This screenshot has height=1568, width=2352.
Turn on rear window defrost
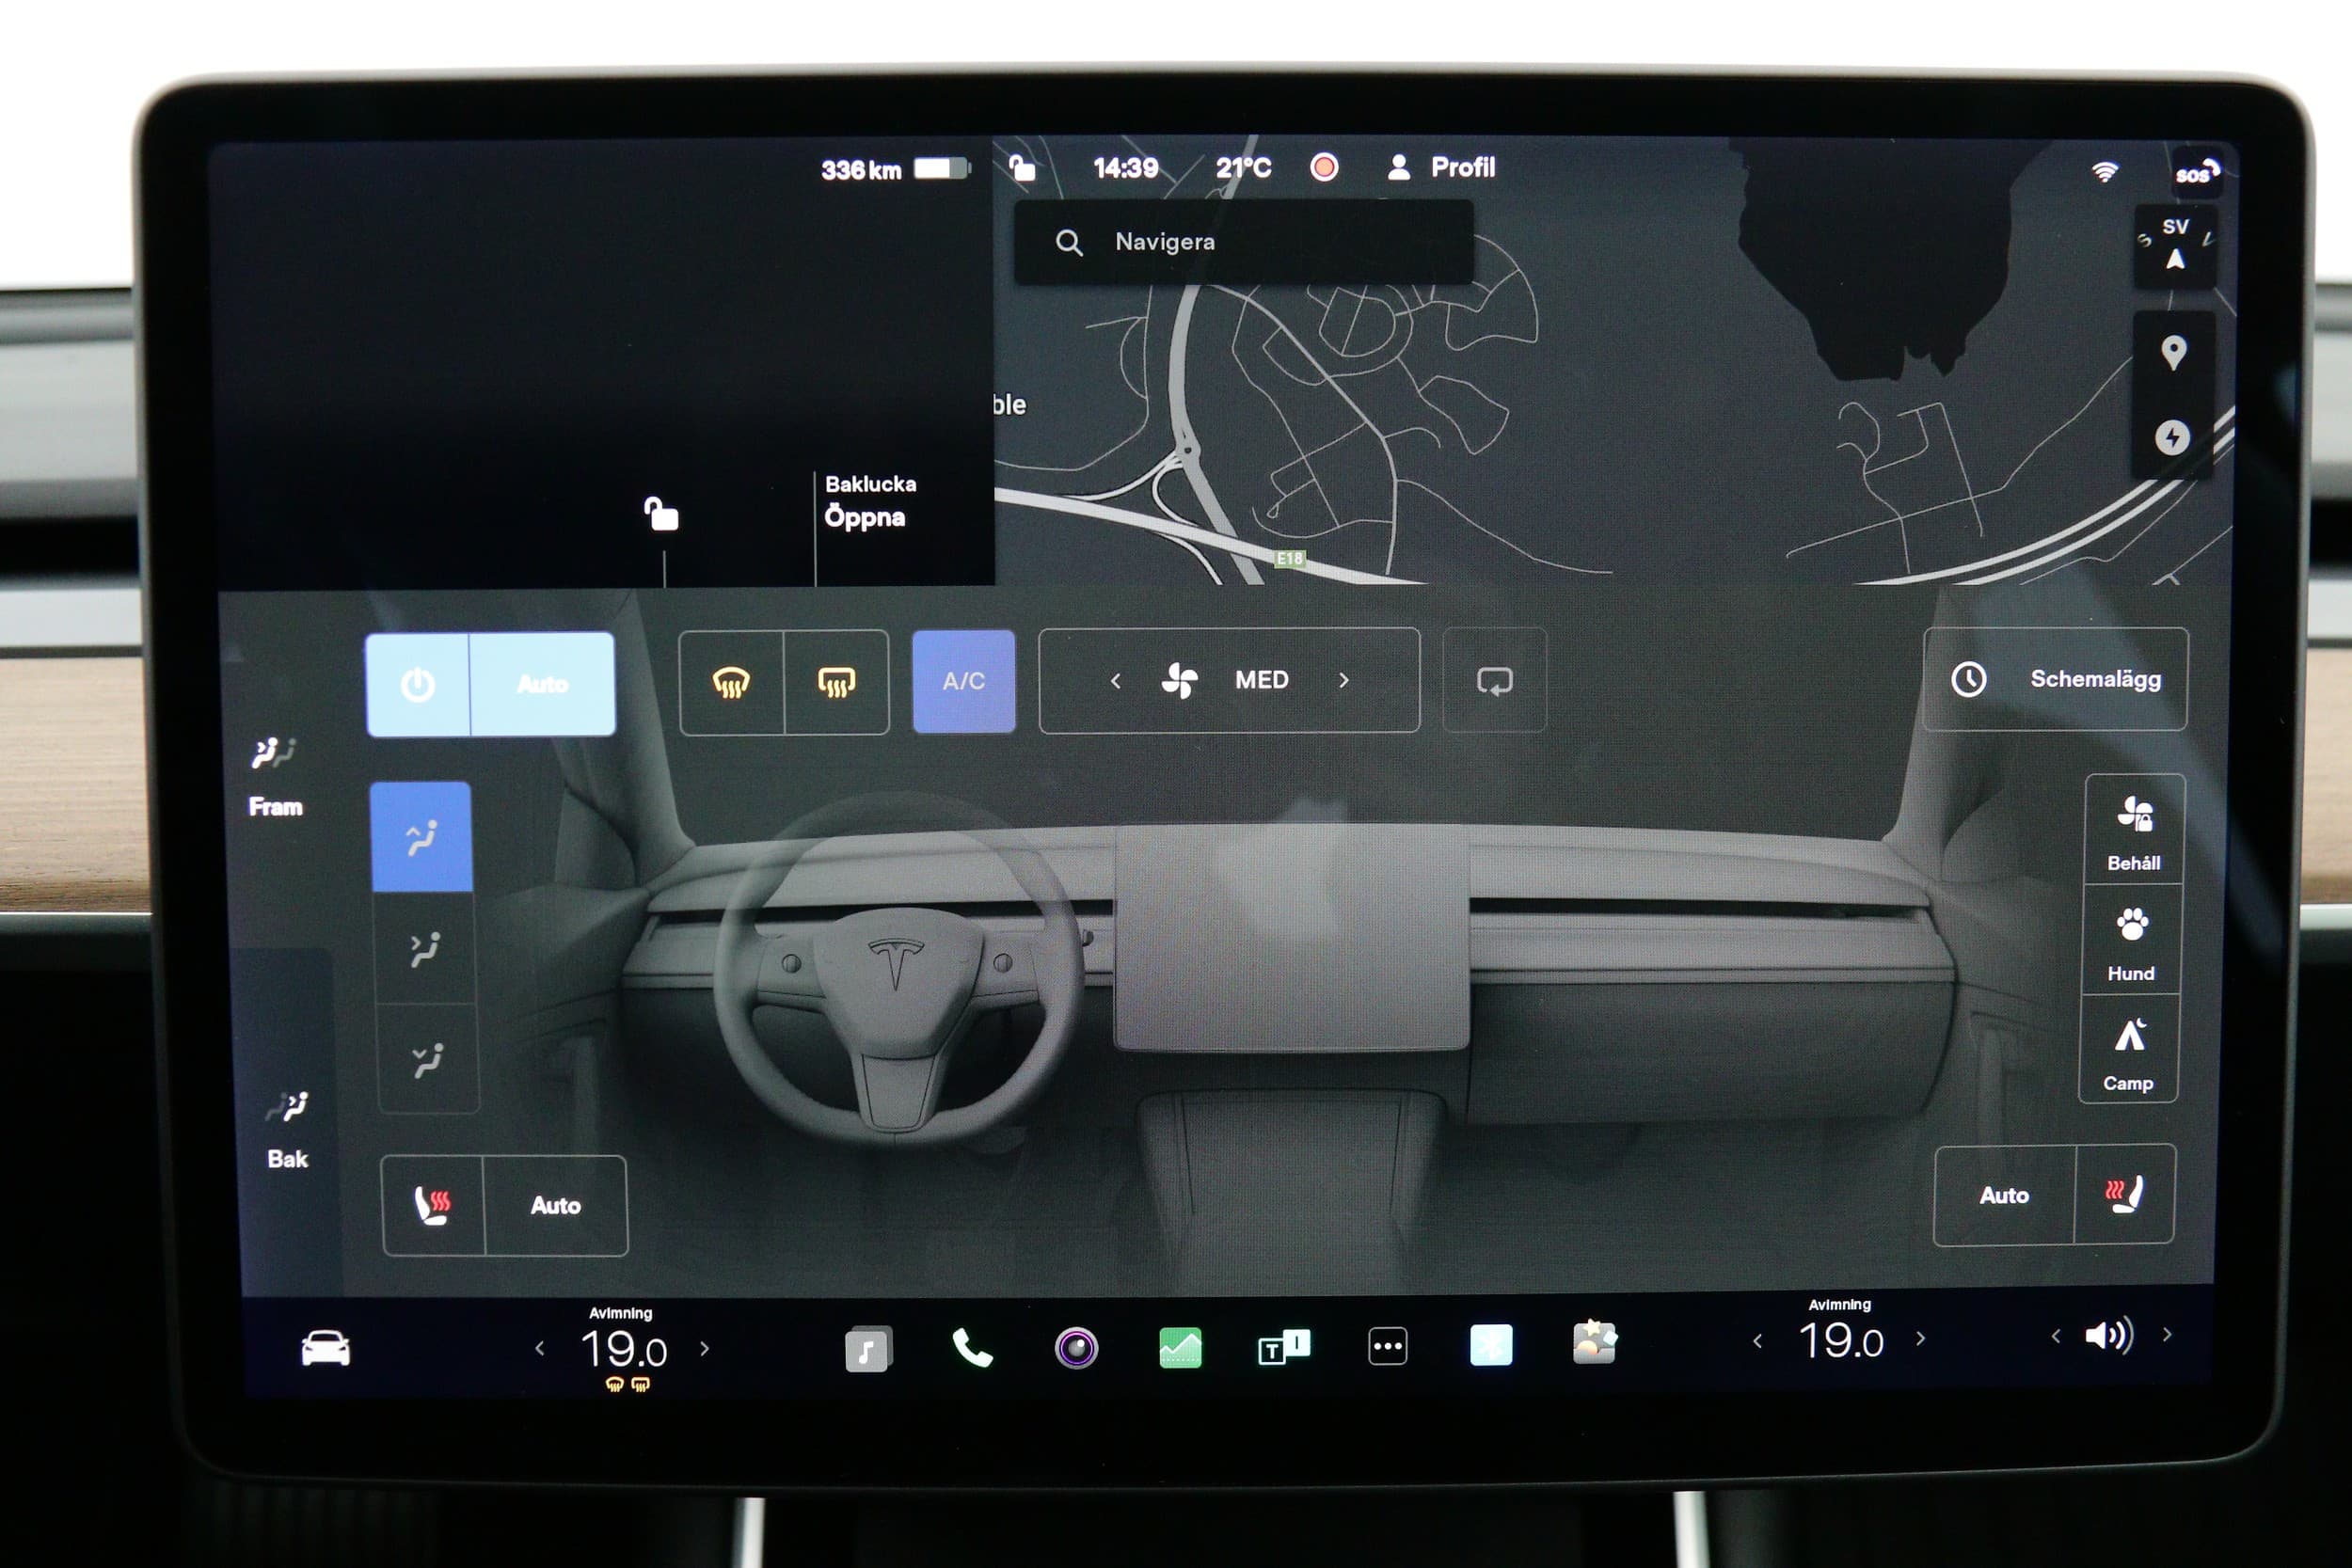[836, 683]
